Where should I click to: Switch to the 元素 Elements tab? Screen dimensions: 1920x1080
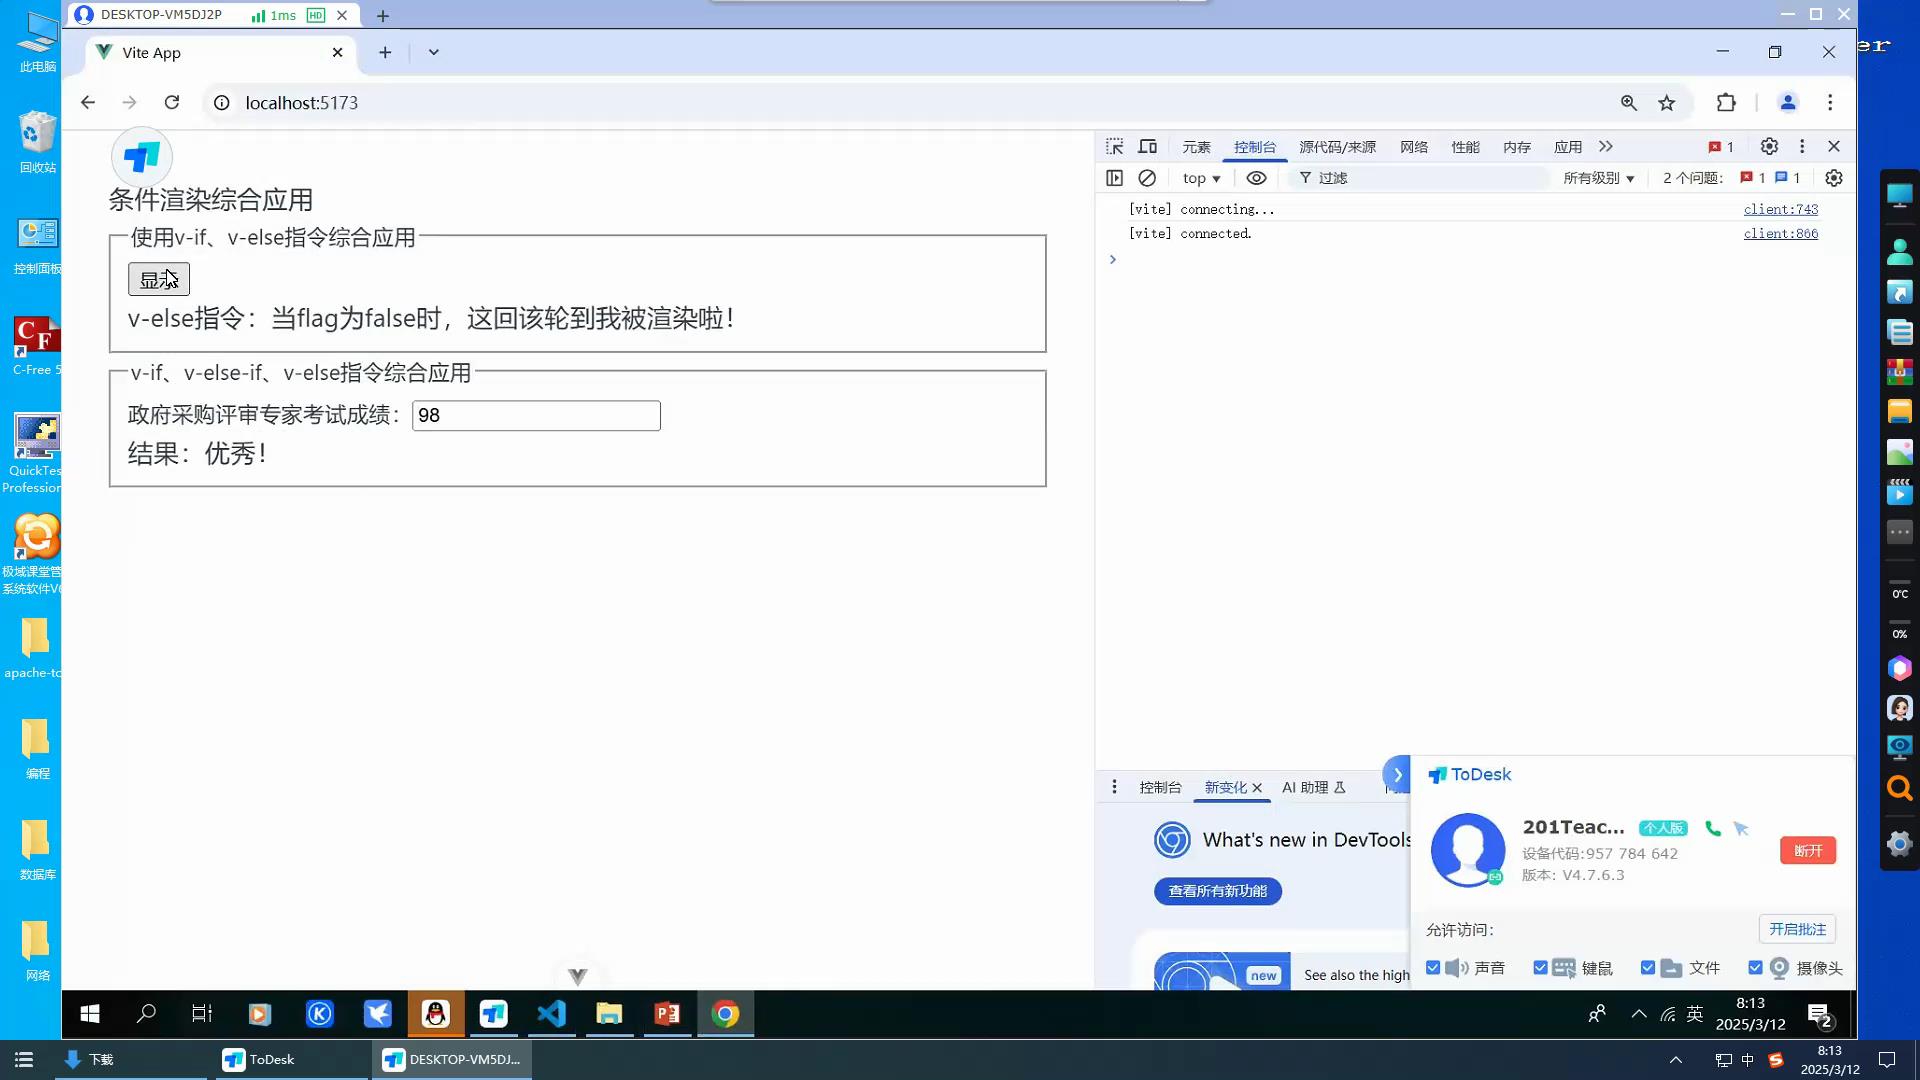point(1196,147)
